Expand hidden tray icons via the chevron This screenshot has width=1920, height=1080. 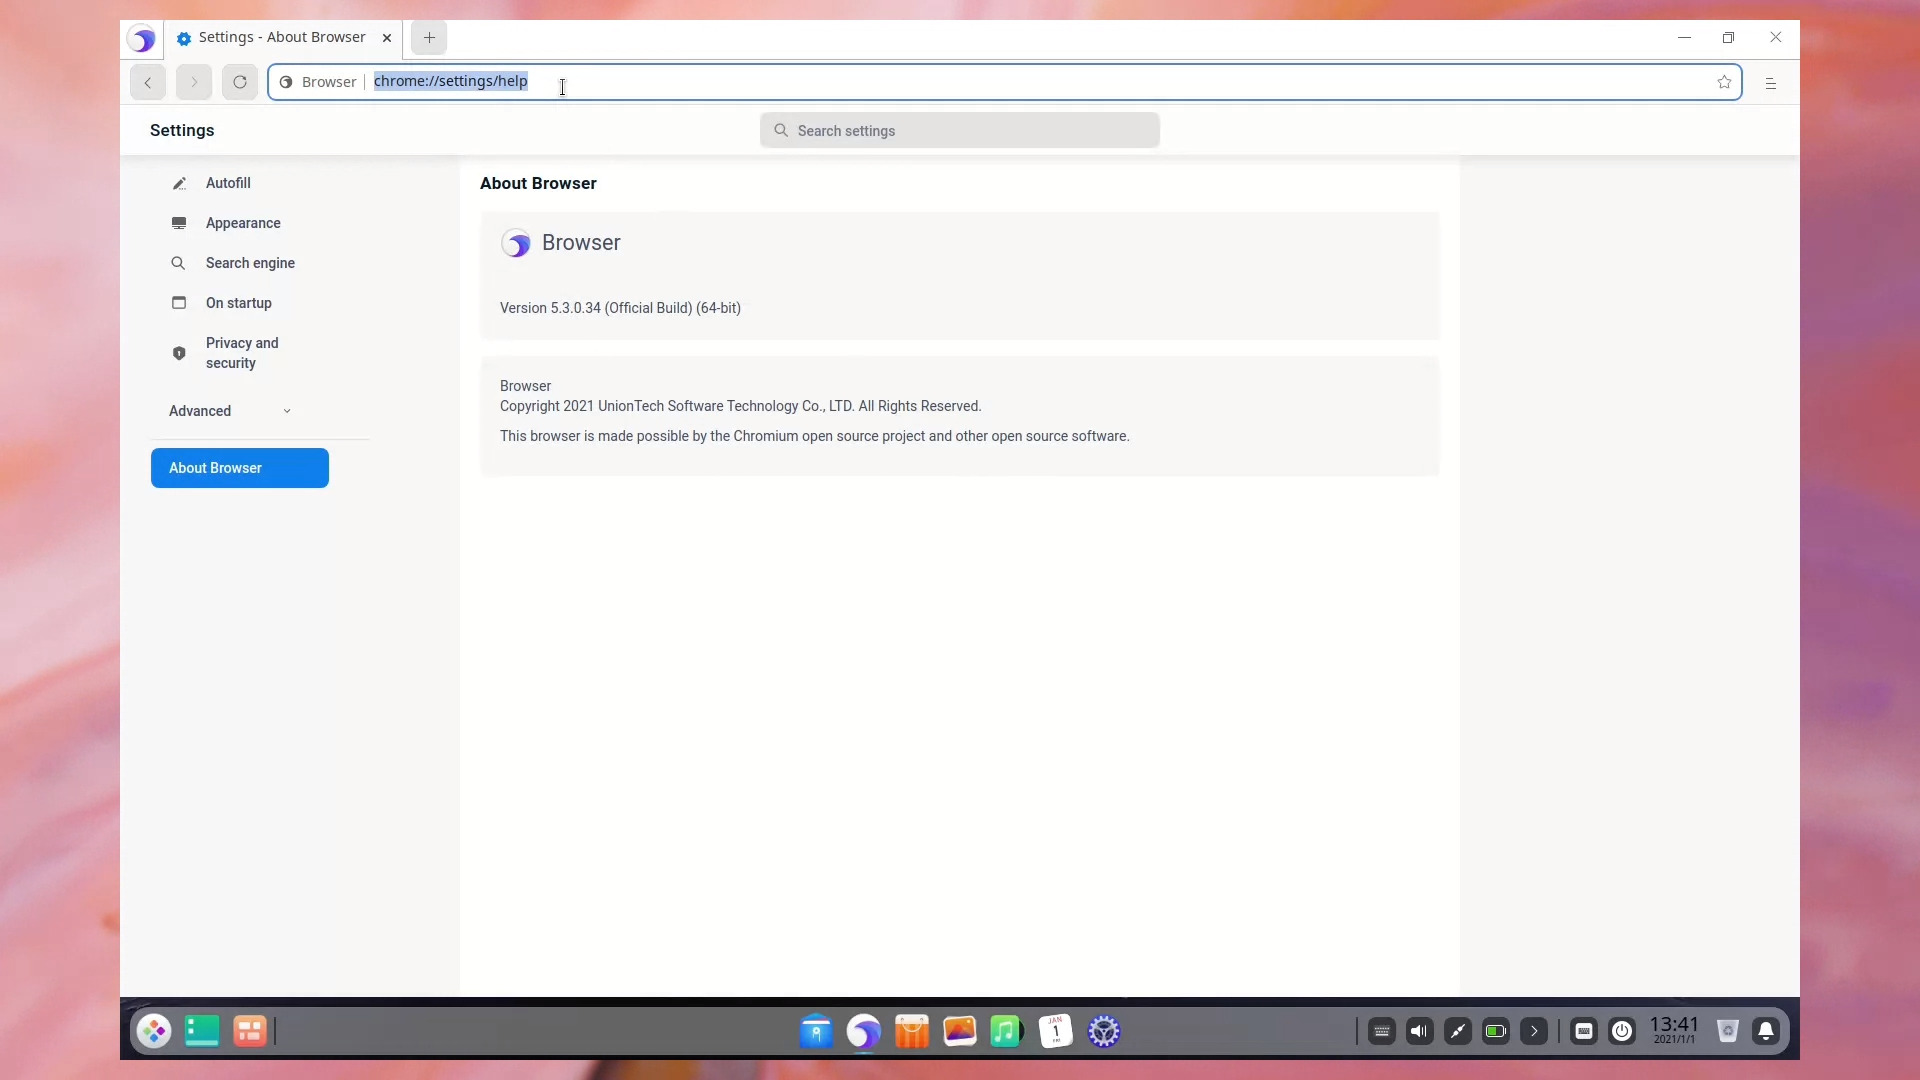point(1534,1031)
